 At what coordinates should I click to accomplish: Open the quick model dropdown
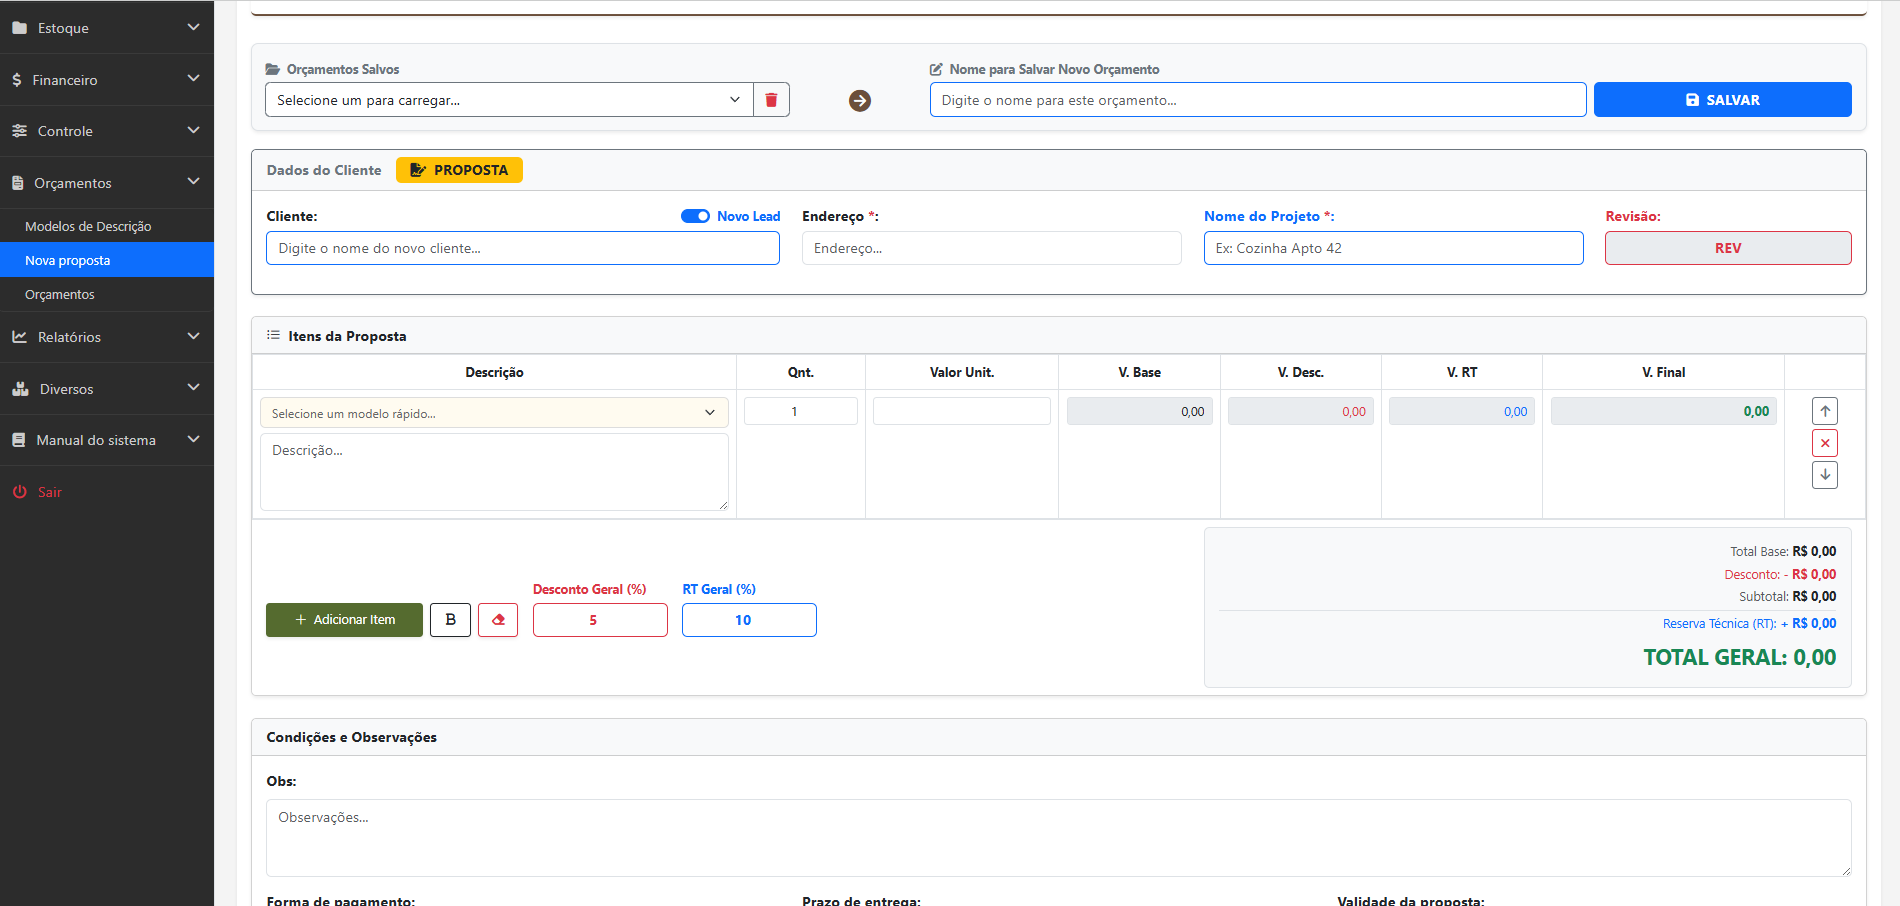(494, 413)
